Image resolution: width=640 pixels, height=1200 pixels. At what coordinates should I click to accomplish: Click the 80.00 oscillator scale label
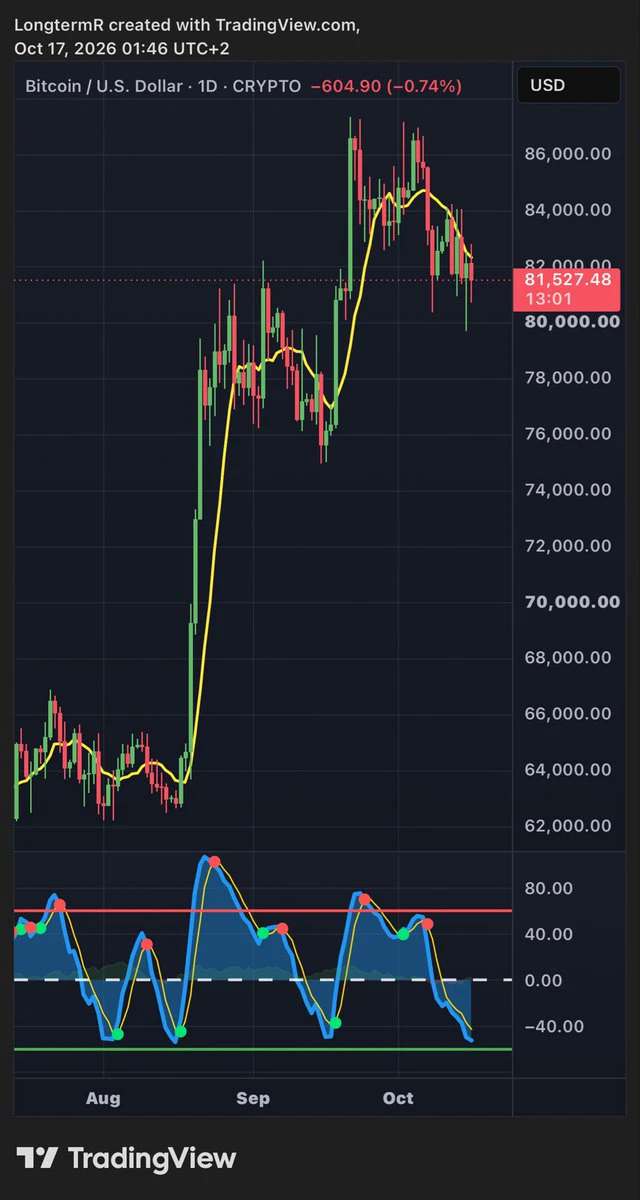(549, 888)
